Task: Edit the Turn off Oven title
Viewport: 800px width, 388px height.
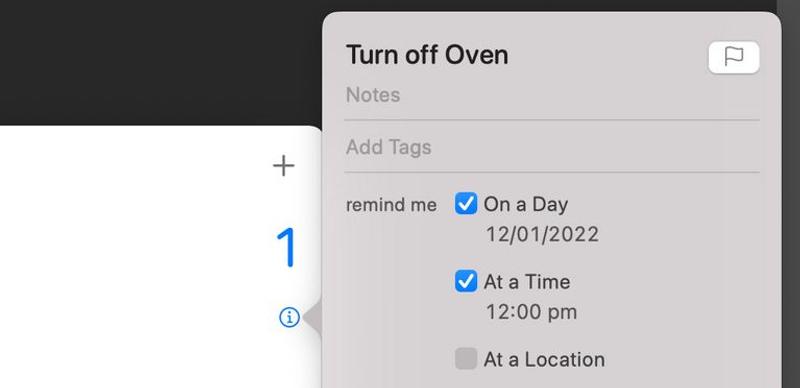Action: coord(427,55)
